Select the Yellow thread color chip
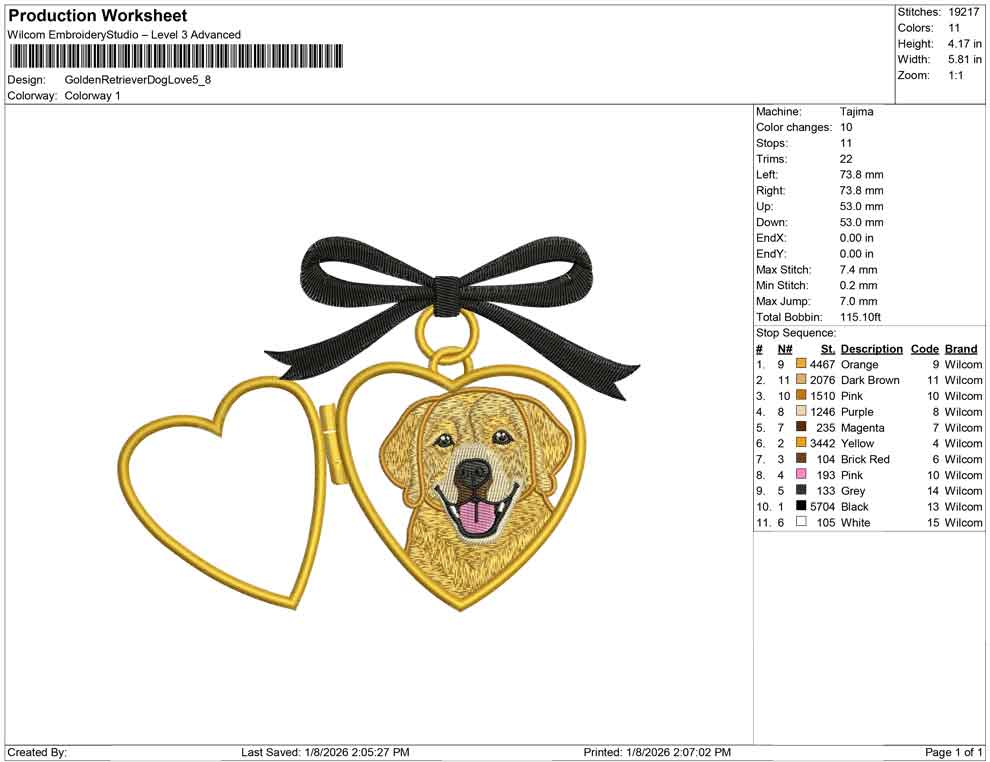Image resolution: width=990 pixels, height=762 pixels. tap(798, 443)
